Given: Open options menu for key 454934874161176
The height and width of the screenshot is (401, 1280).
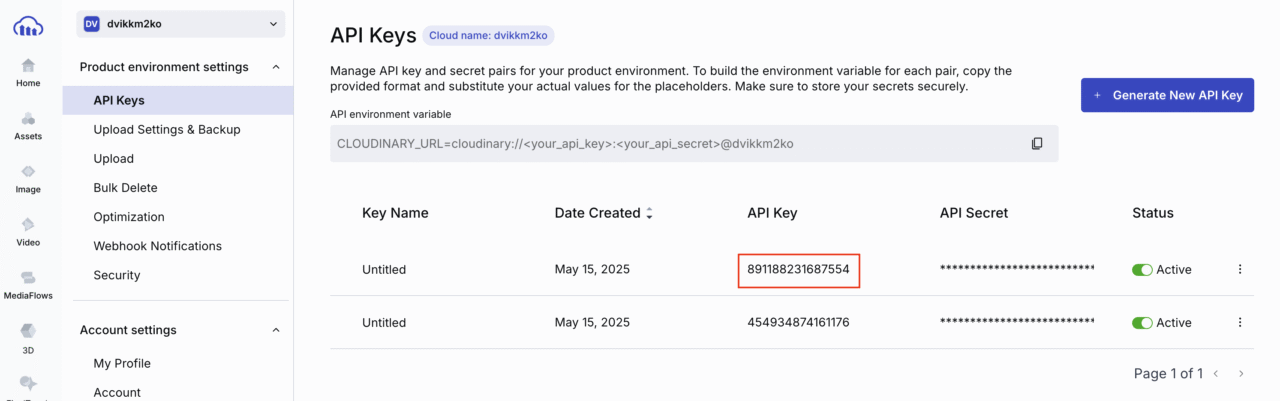Looking at the screenshot, I should tap(1240, 322).
